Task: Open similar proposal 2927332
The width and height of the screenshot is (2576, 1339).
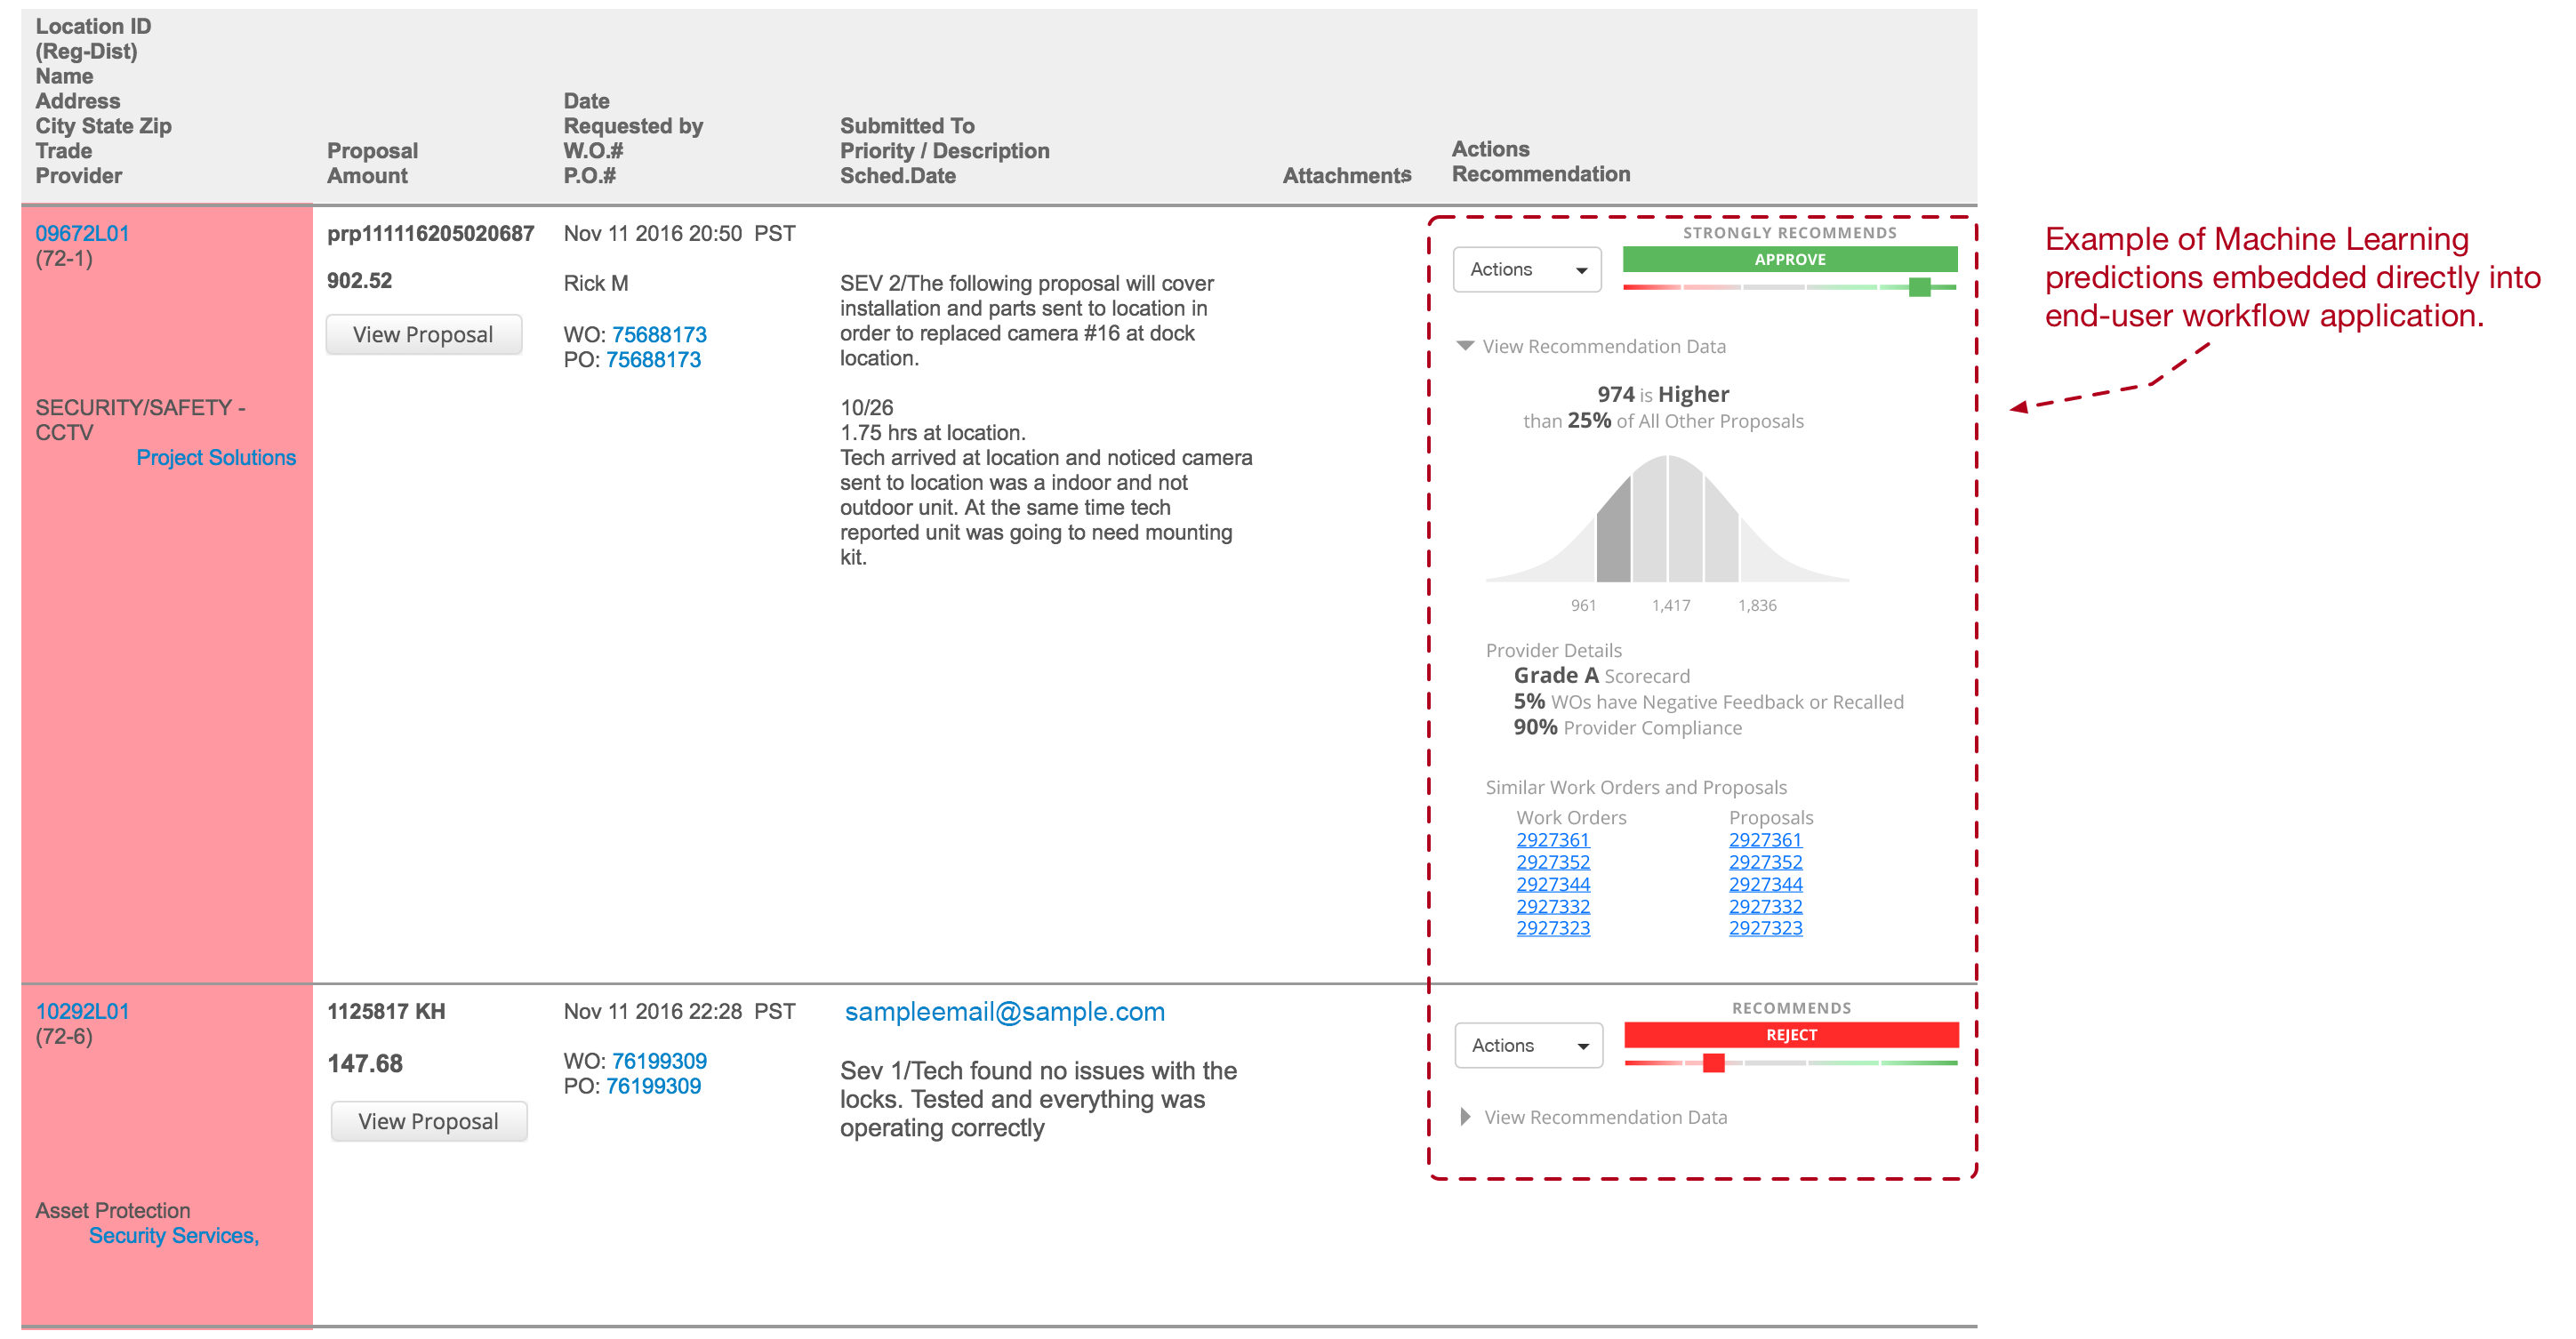Action: click(1765, 906)
